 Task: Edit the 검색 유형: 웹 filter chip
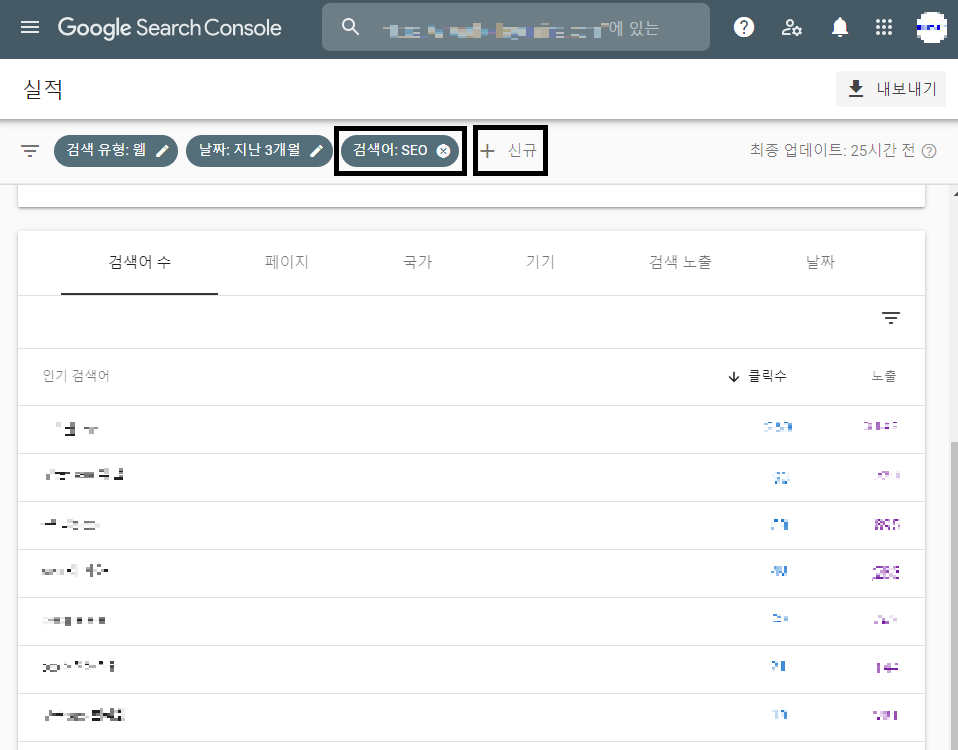(x=115, y=150)
